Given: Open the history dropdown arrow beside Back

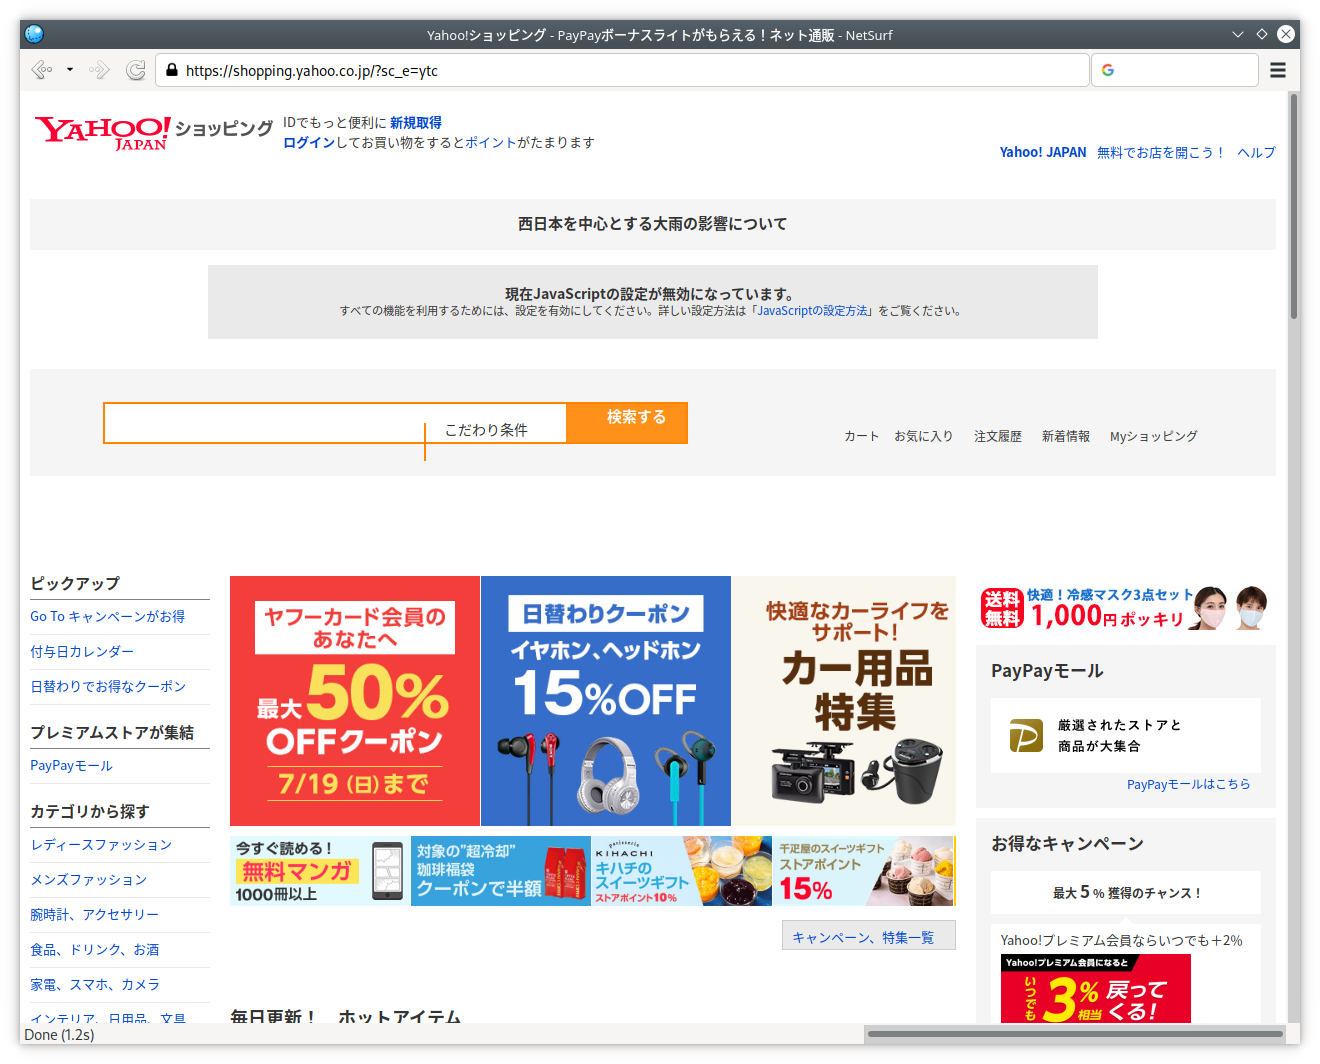Looking at the screenshot, I should pyautogui.click(x=70, y=70).
